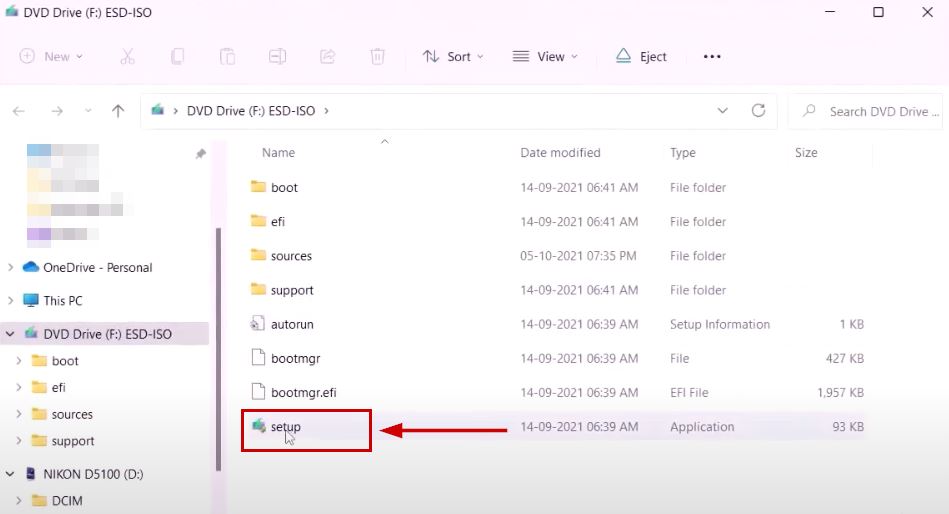Screen dimensions: 949x514
Task: Click the efi folder icon in file list
Action: coord(258,220)
